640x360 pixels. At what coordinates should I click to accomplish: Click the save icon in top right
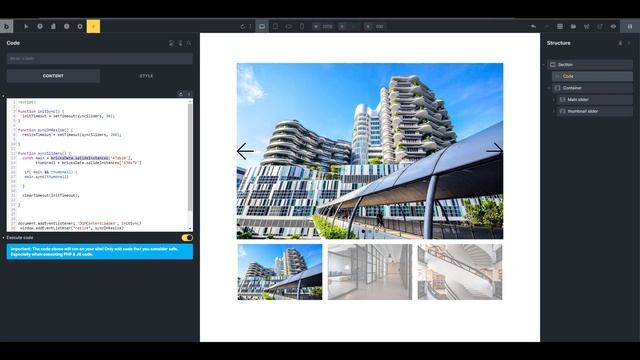630,27
